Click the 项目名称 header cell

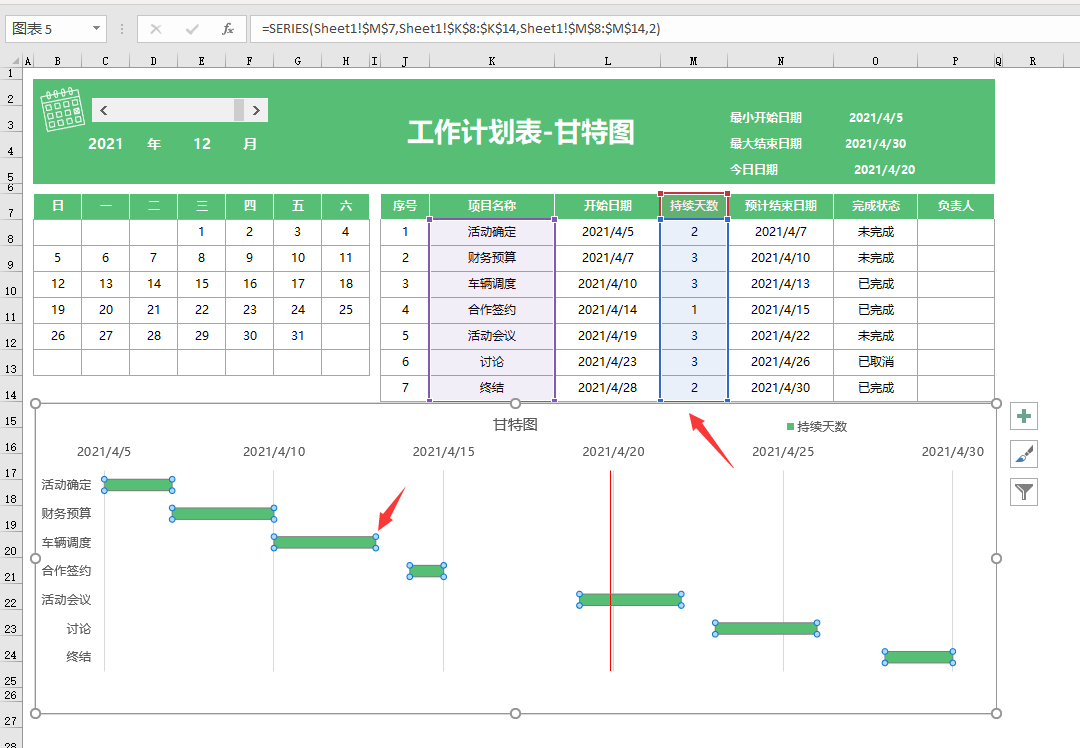coord(492,206)
